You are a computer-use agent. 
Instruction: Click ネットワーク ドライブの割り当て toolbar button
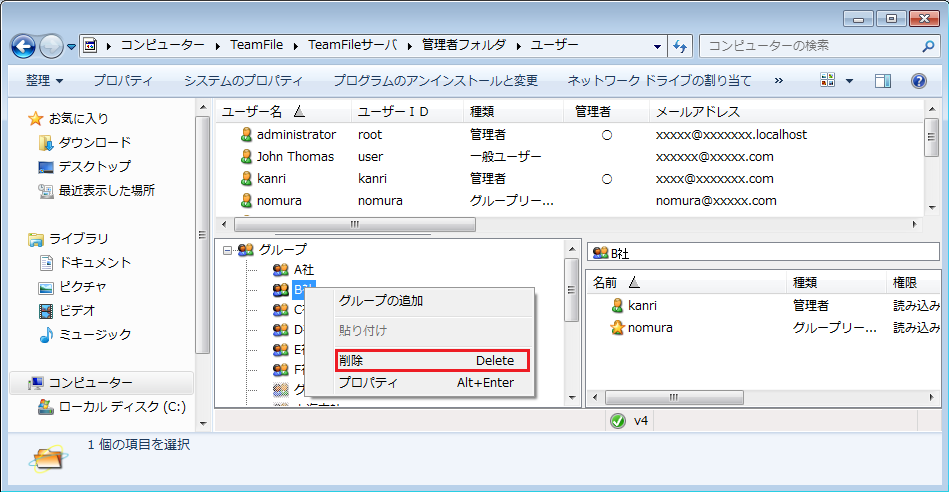point(659,81)
